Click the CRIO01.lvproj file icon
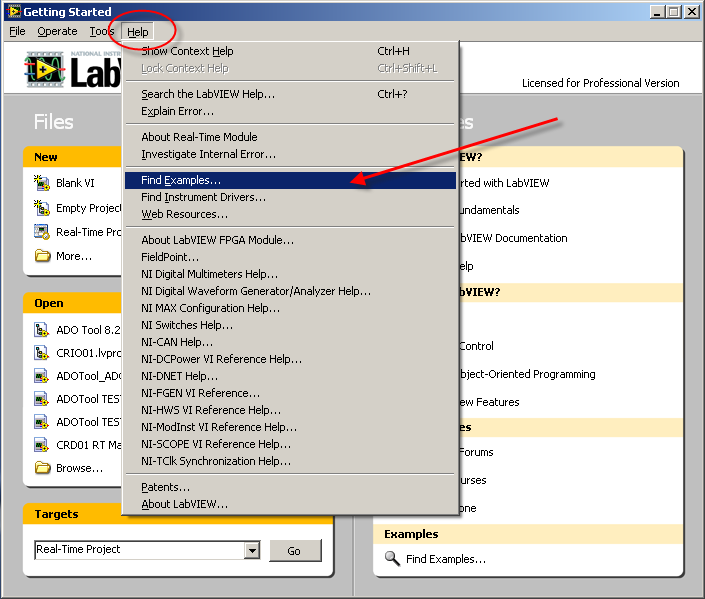Viewport: 705px width, 599px height. 41,353
